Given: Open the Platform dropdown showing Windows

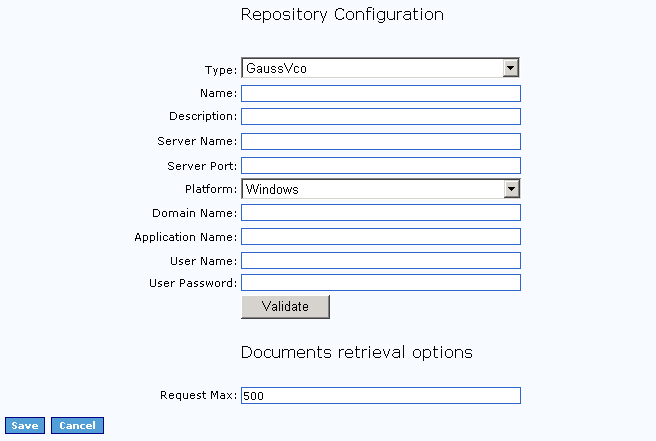Looking at the screenshot, I should point(380,189).
